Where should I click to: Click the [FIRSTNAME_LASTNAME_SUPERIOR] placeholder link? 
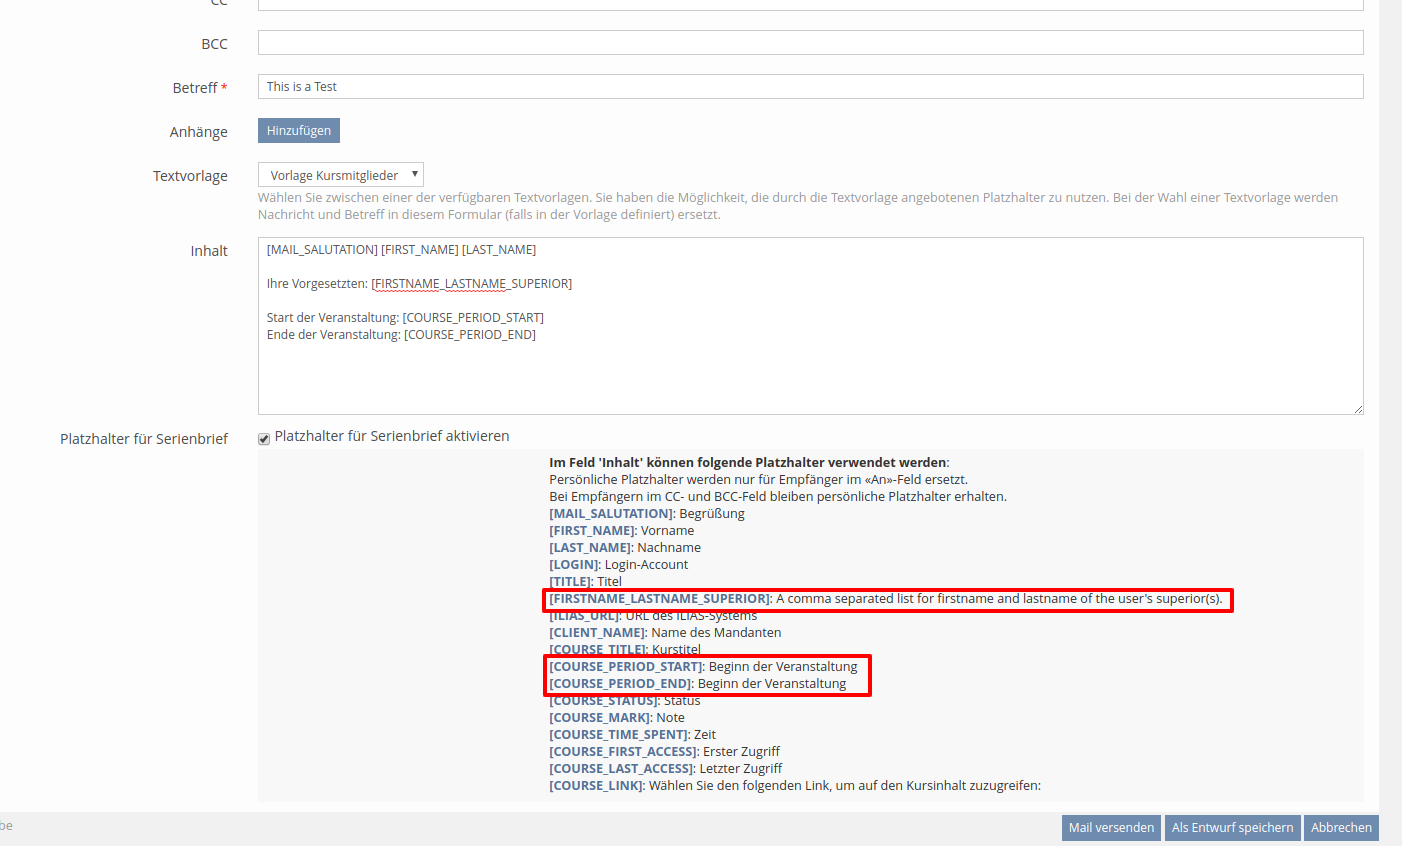660,599
